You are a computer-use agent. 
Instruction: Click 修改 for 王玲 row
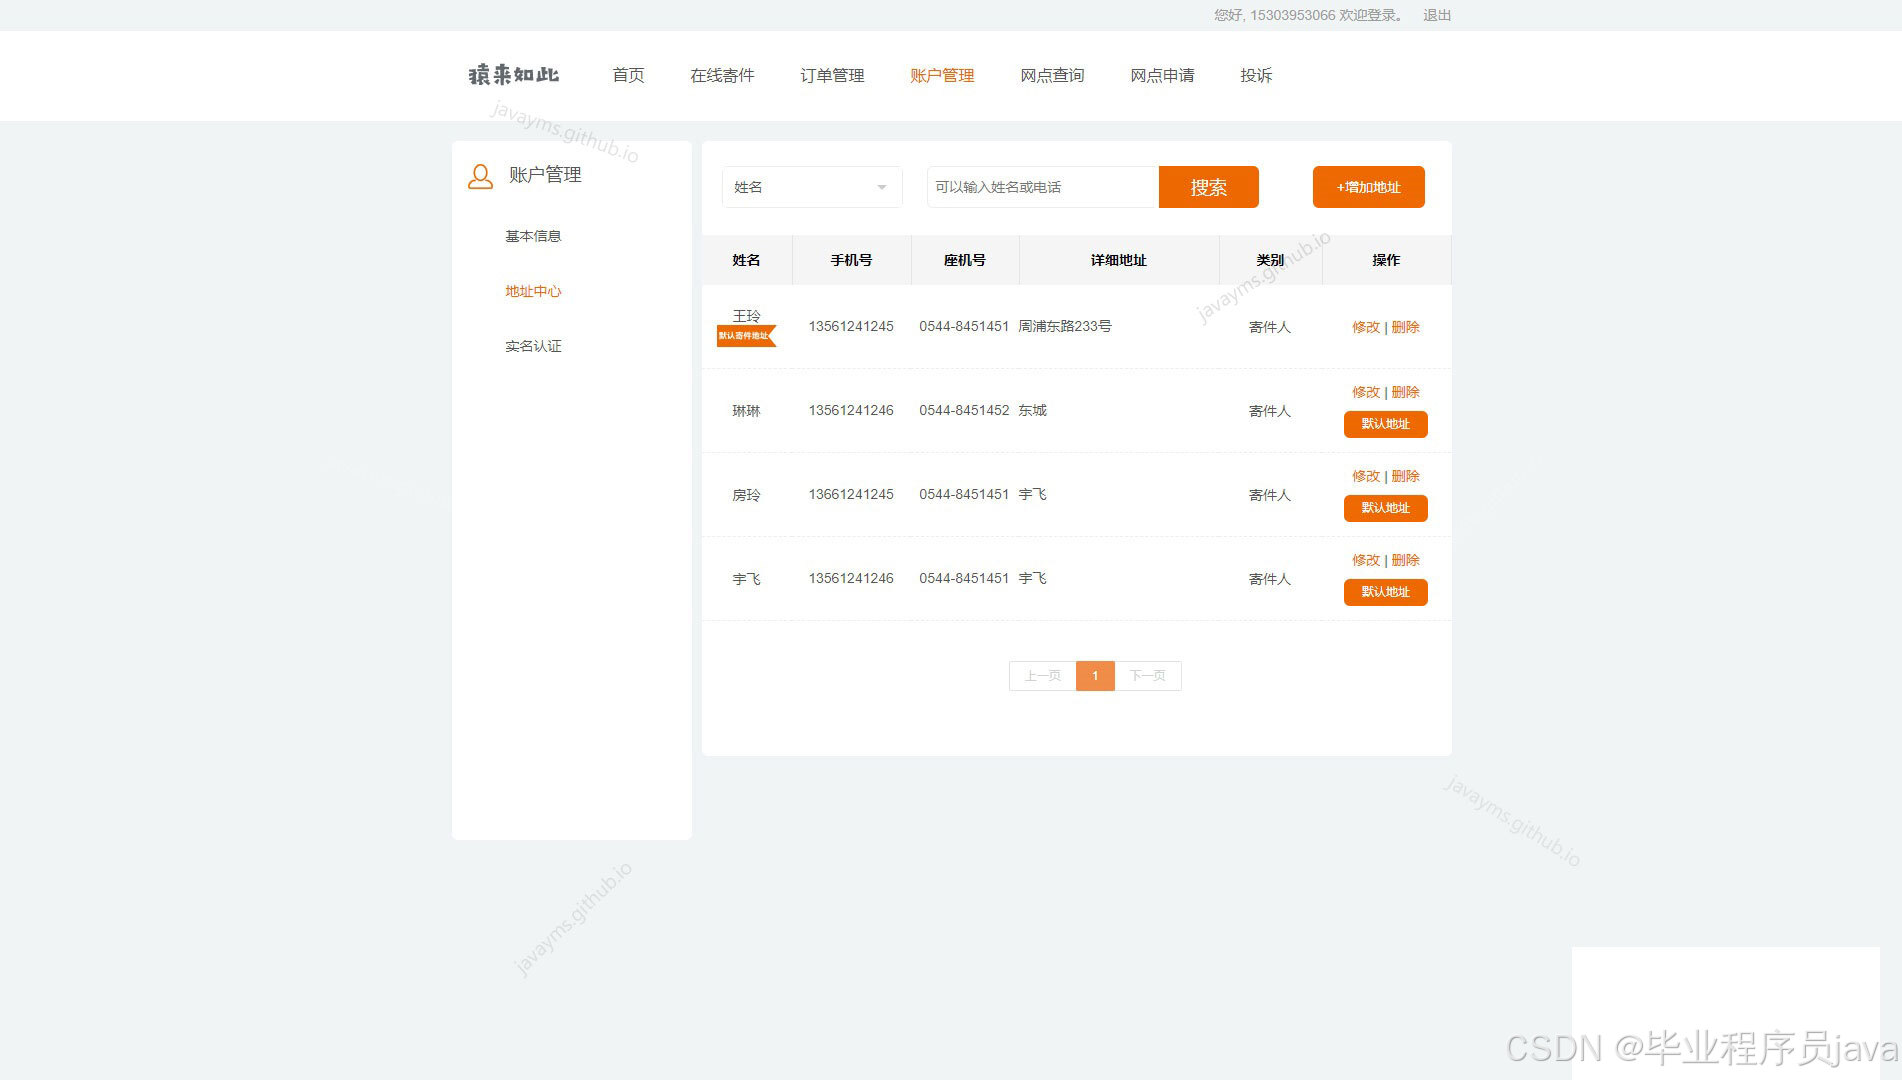(1366, 327)
